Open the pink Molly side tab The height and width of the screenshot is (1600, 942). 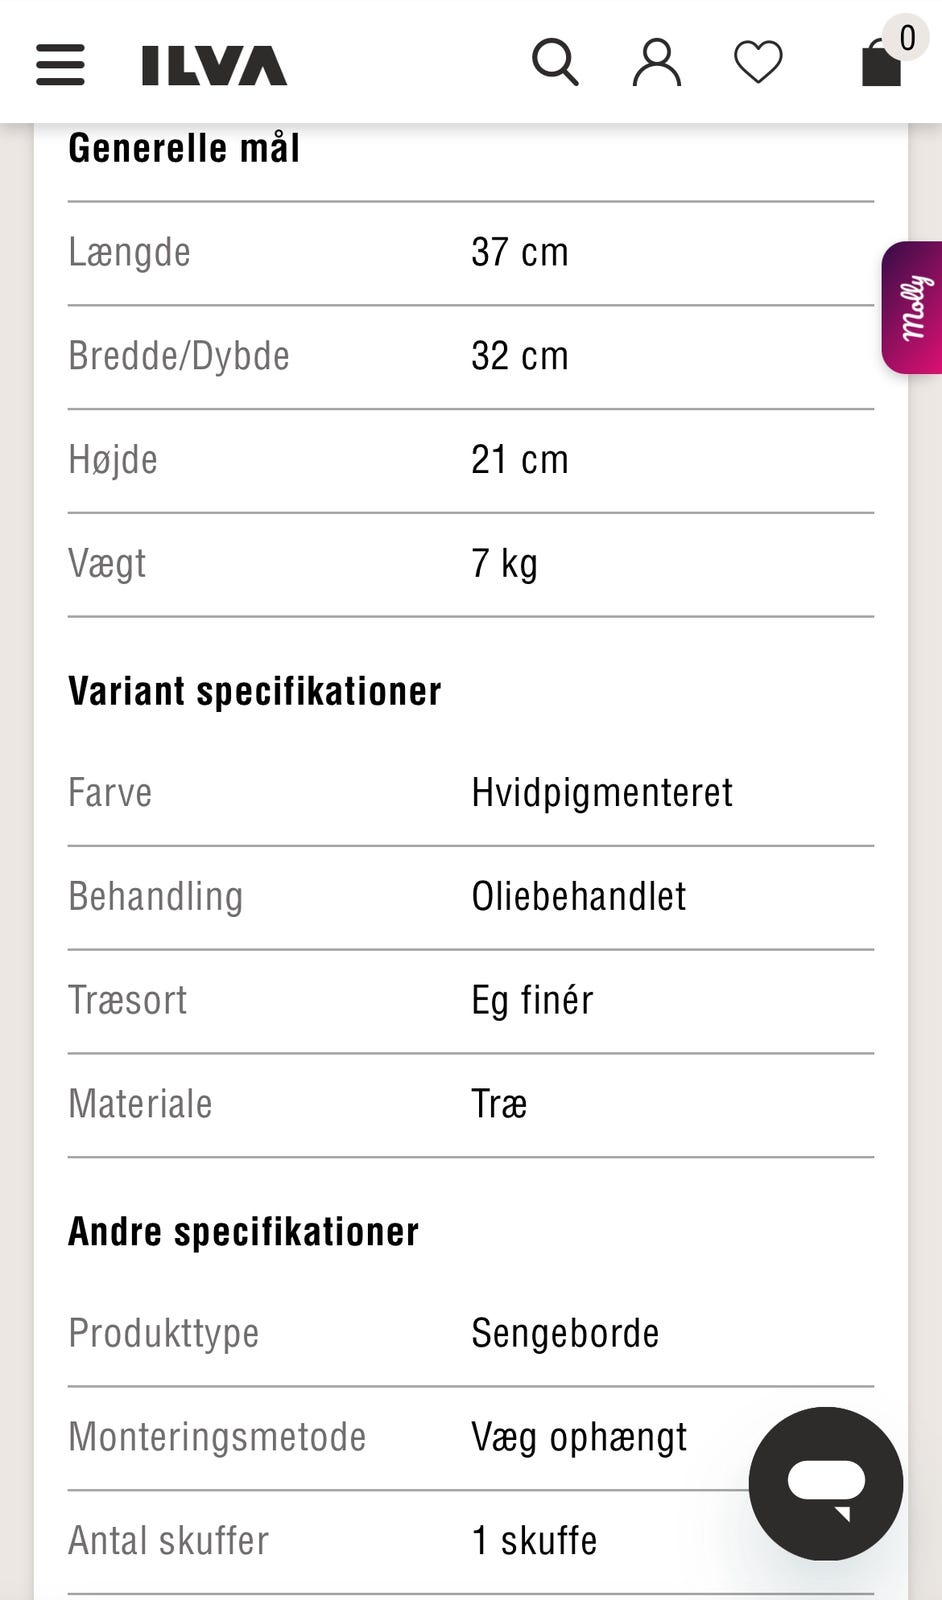point(913,310)
